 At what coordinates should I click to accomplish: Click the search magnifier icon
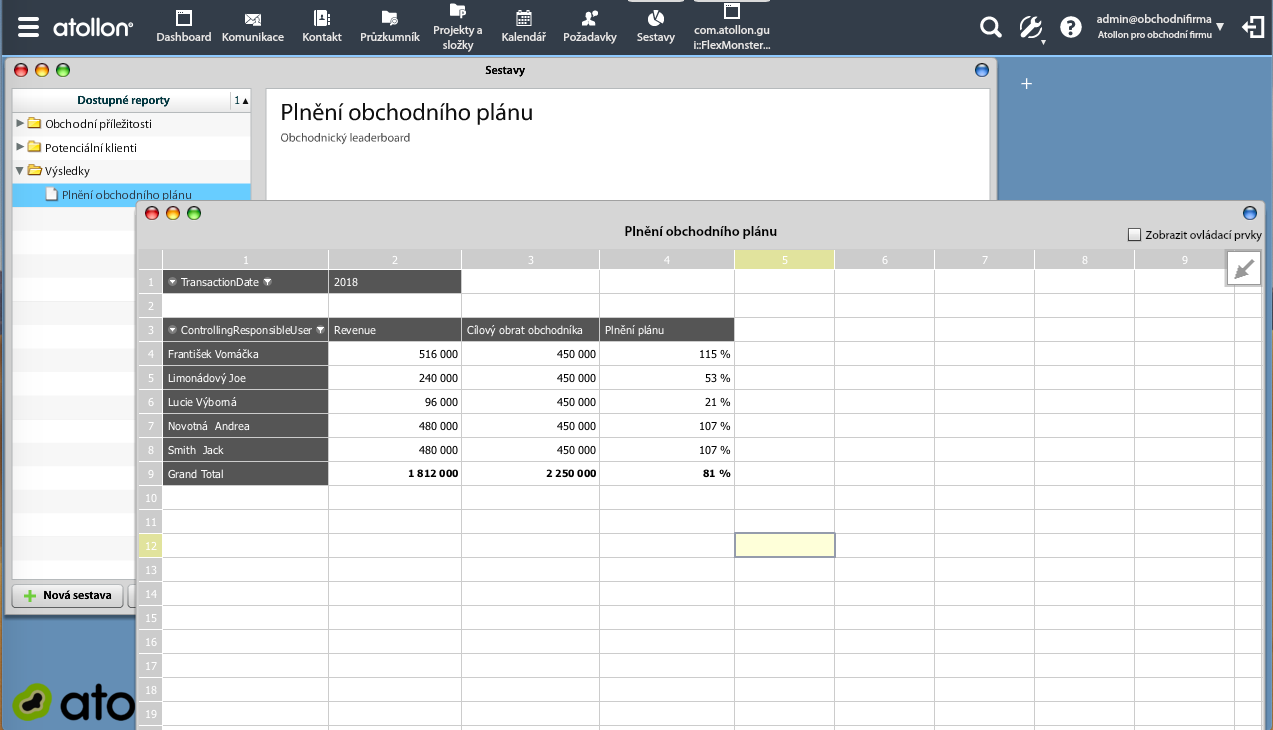[x=990, y=27]
